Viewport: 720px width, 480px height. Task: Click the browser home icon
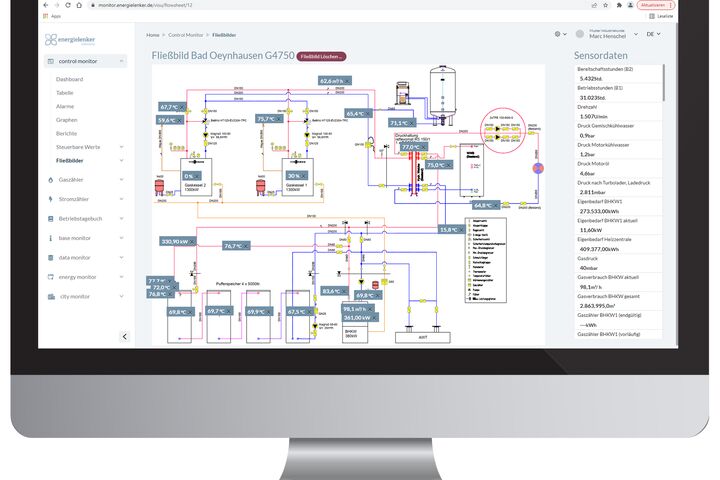click(x=79, y=5)
